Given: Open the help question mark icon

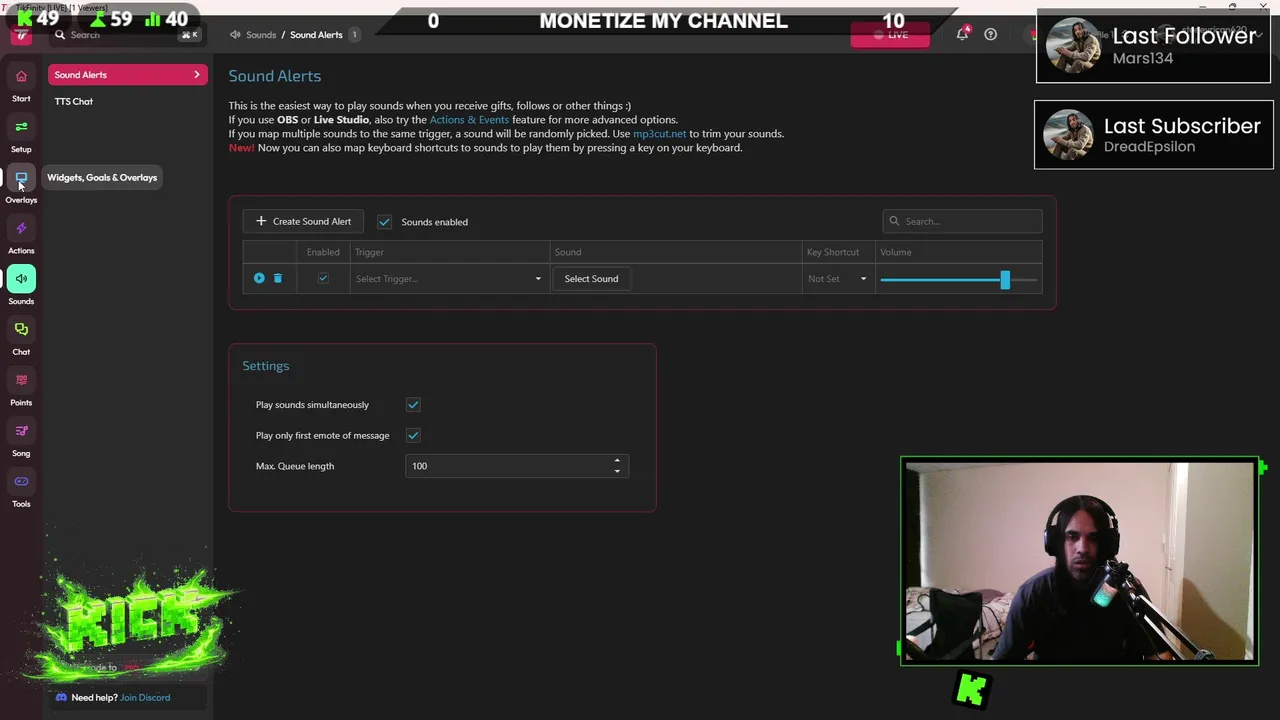Looking at the screenshot, I should coord(990,34).
